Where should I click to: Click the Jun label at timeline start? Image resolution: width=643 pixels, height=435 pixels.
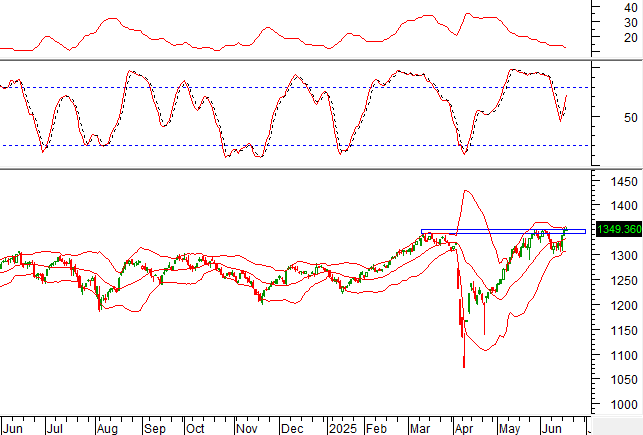tap(13, 429)
